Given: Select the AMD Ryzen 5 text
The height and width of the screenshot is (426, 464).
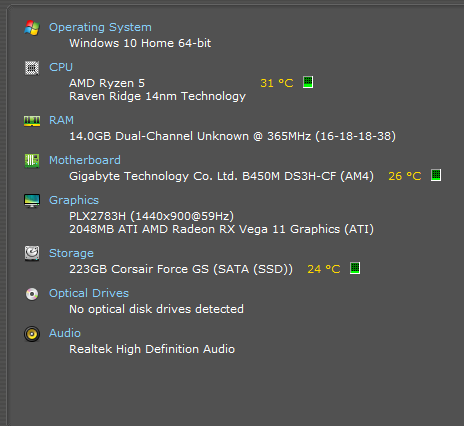Looking at the screenshot, I should click(107, 83).
